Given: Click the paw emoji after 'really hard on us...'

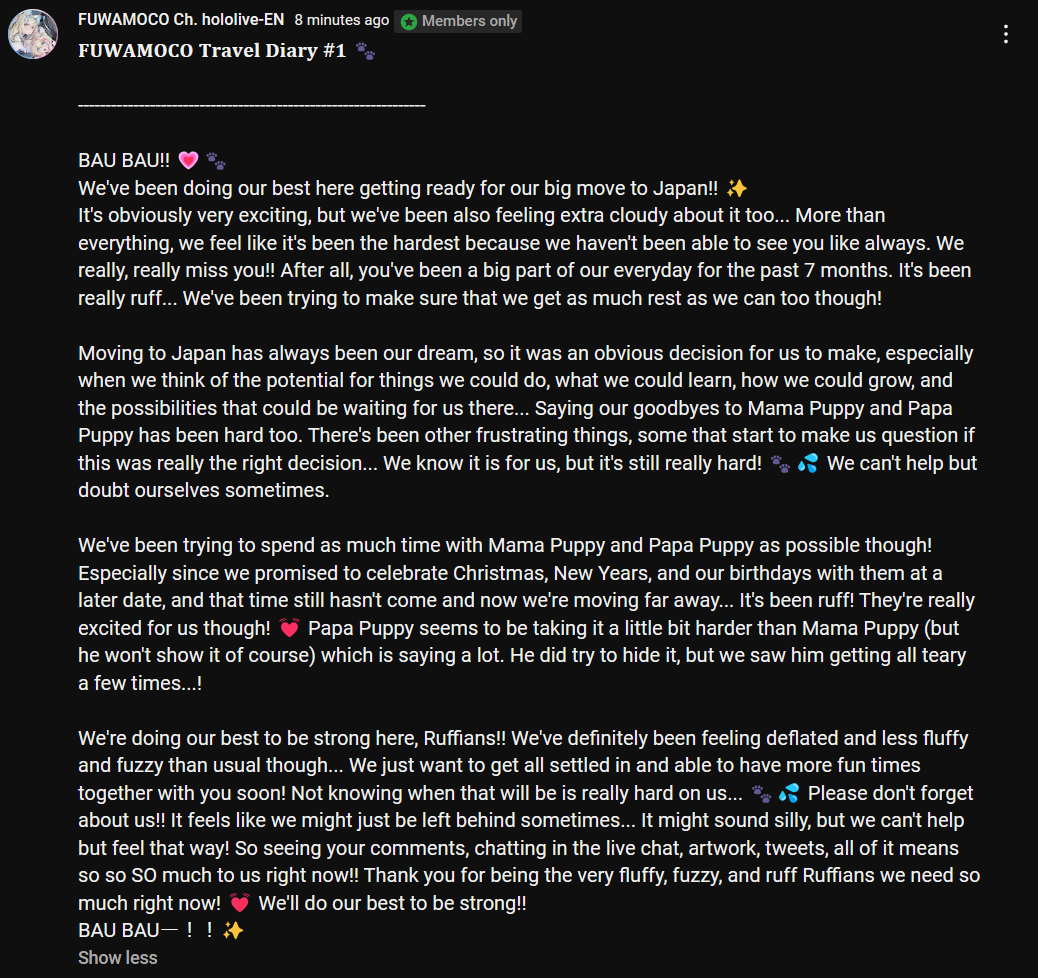Looking at the screenshot, I should coord(761,793).
